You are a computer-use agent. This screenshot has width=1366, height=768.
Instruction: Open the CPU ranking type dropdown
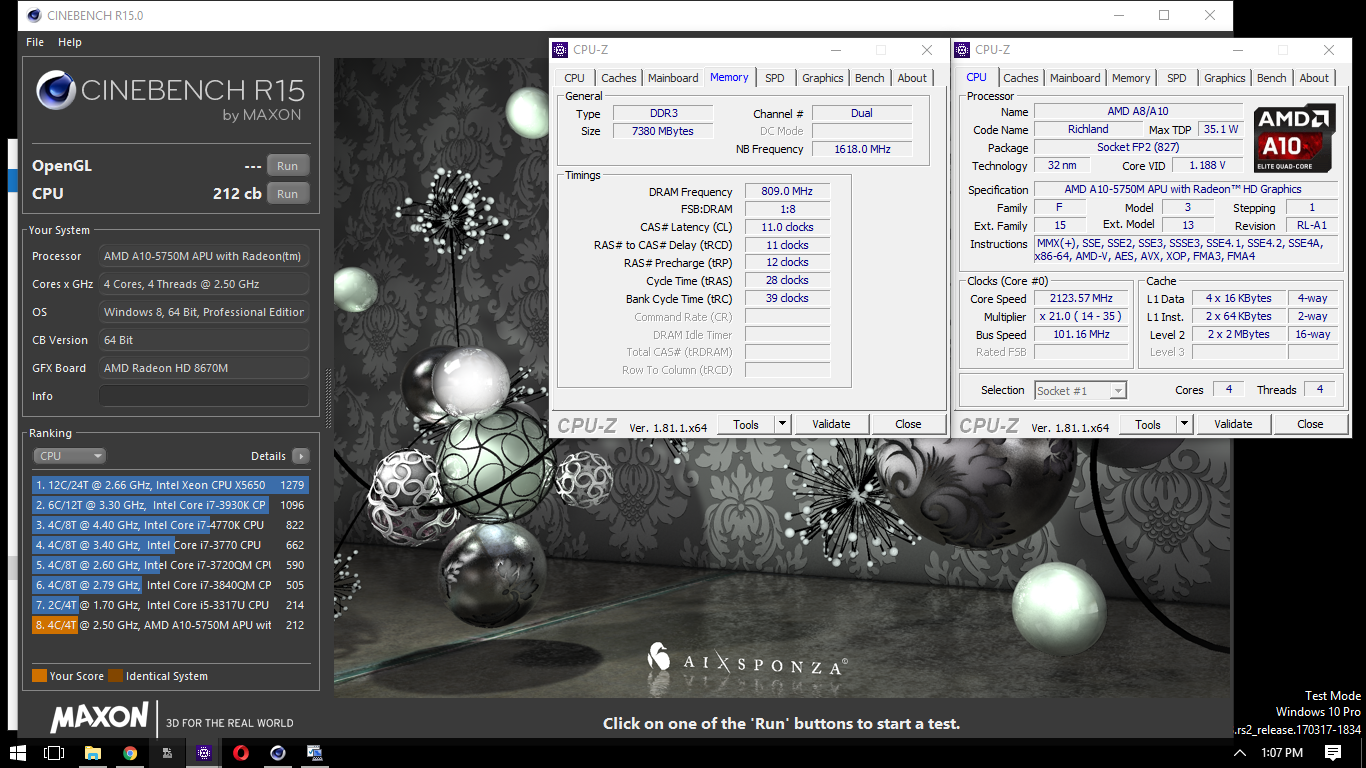pos(69,456)
